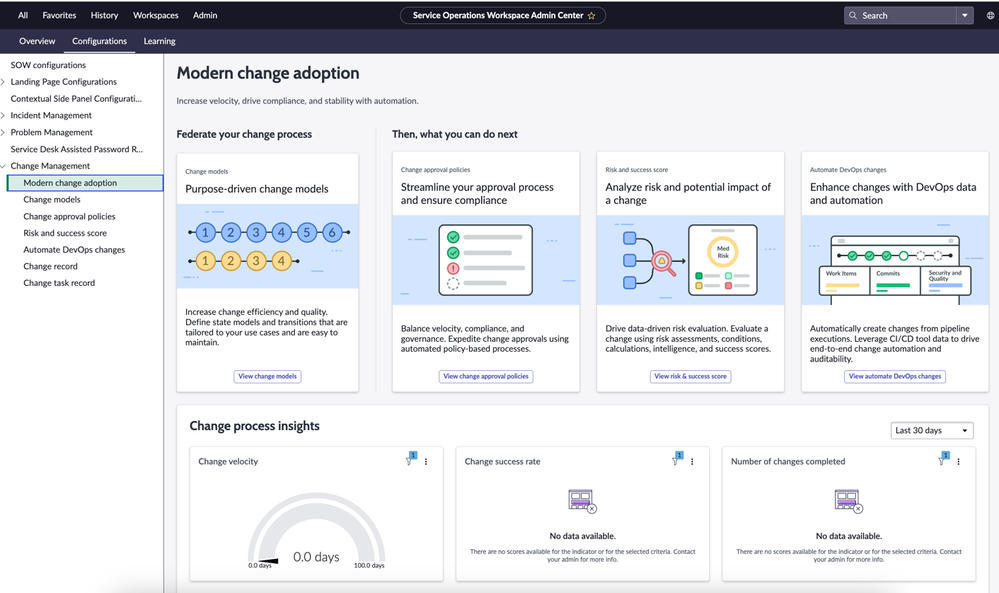Click the search magnifier icon

click(853, 15)
